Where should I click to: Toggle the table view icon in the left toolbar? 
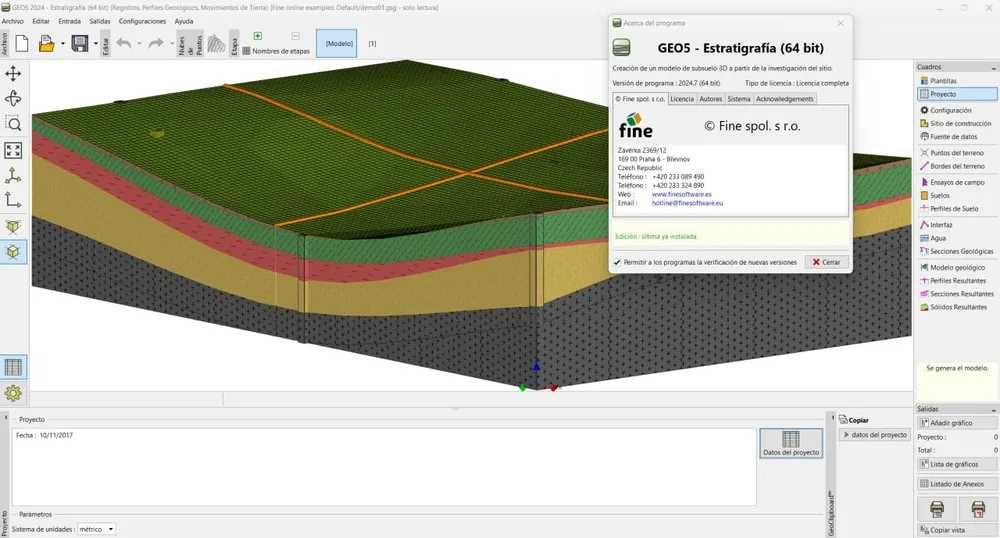pyautogui.click(x=13, y=367)
